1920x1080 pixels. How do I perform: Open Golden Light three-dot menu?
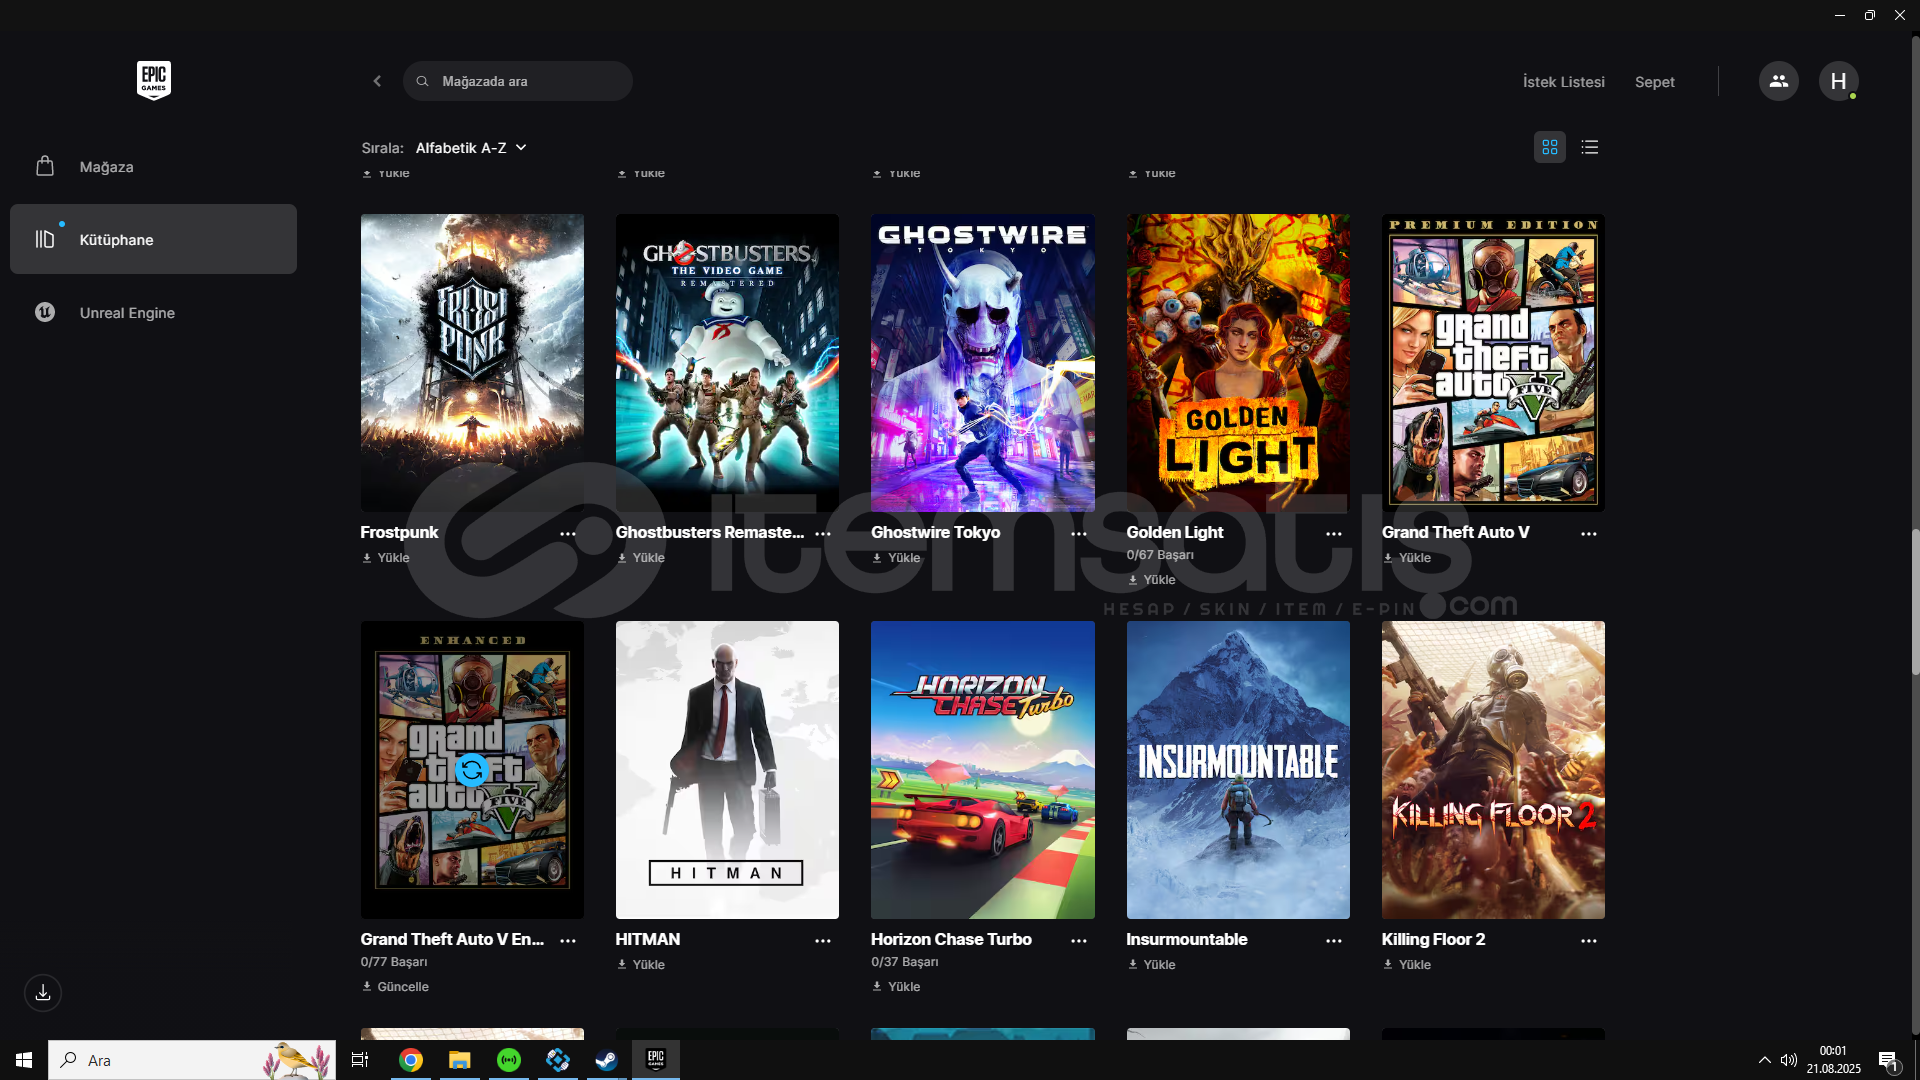pos(1334,534)
